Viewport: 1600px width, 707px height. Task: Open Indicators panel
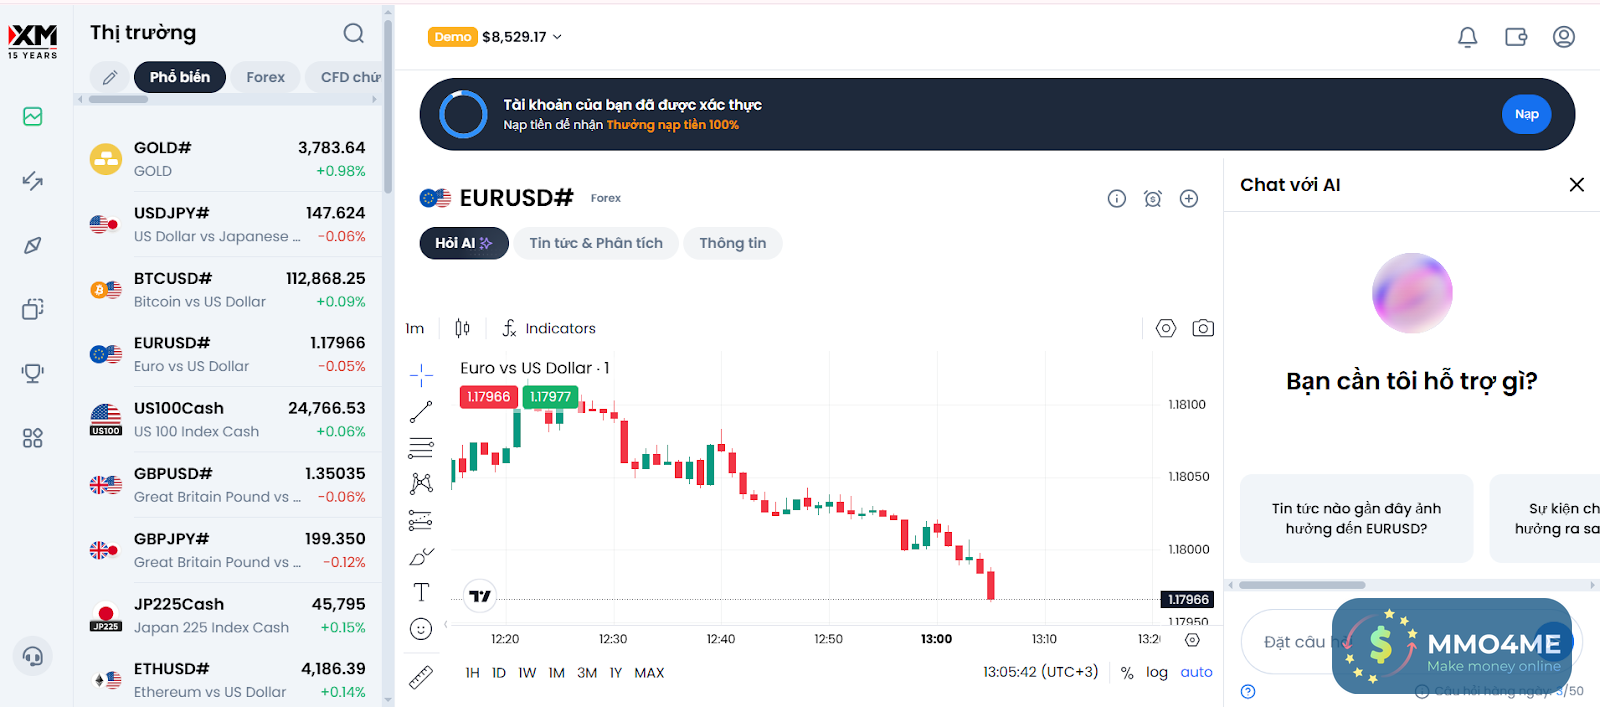coord(549,328)
